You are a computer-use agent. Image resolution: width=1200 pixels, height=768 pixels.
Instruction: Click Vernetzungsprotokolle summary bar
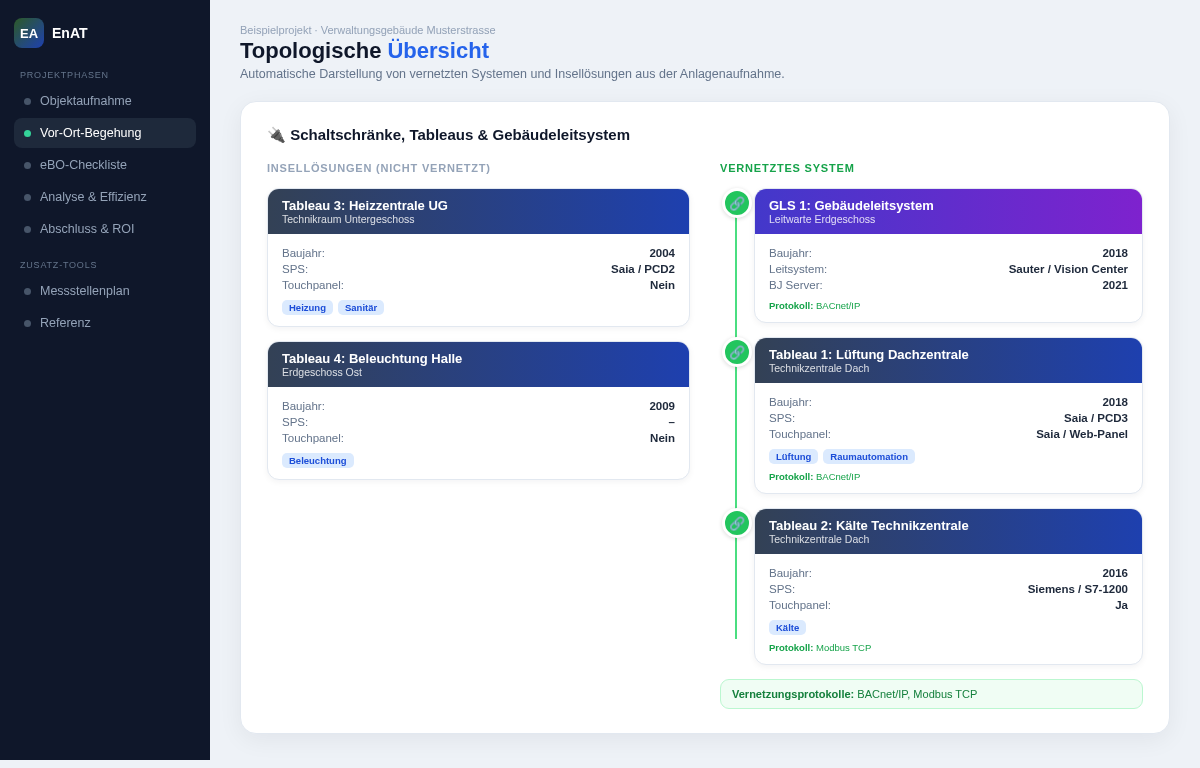click(931, 694)
